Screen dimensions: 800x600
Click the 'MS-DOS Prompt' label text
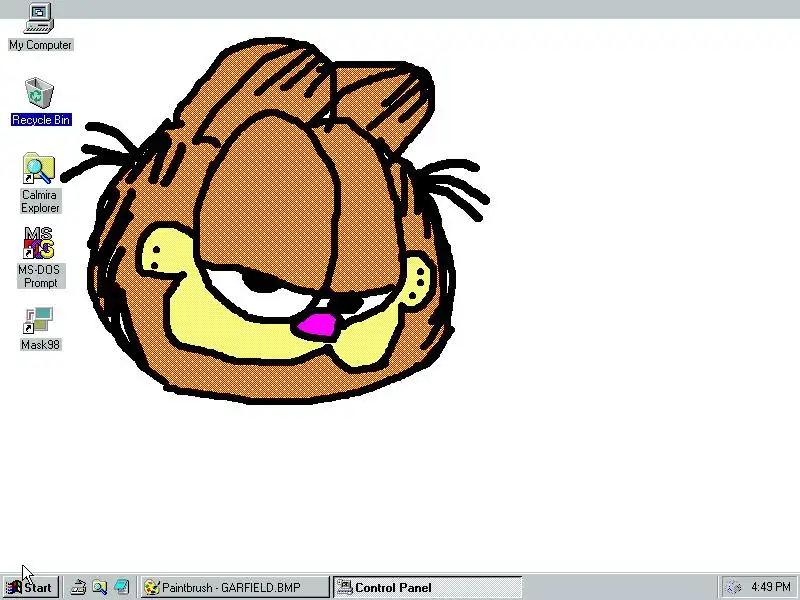coord(40,276)
